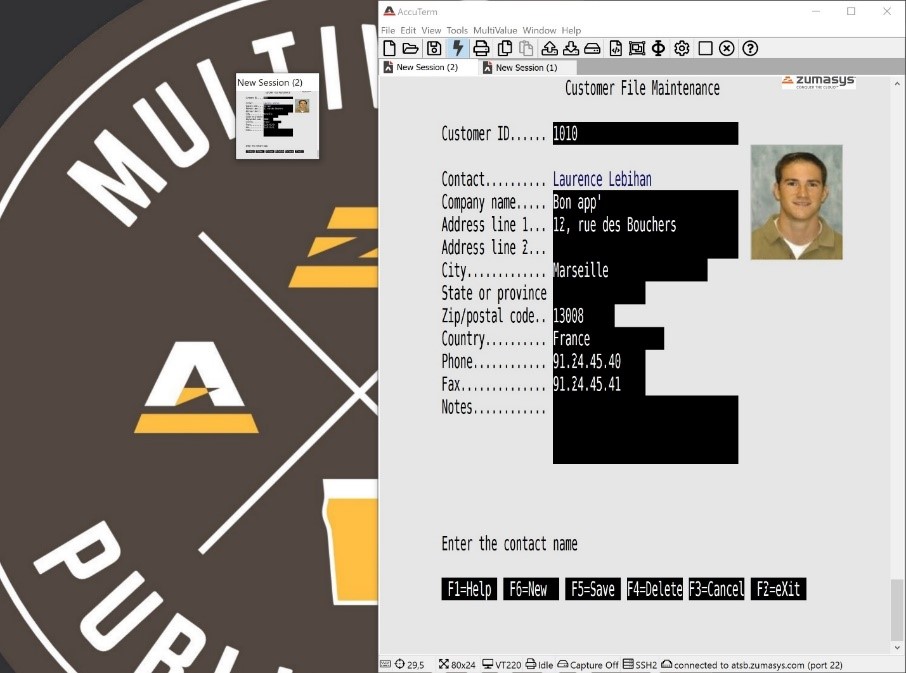The image size is (906, 673).
Task: Click the F1=Help button
Action: click(x=469, y=589)
